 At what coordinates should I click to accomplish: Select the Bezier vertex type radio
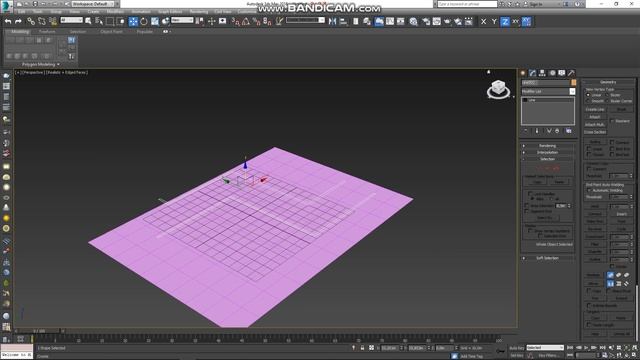607,95
